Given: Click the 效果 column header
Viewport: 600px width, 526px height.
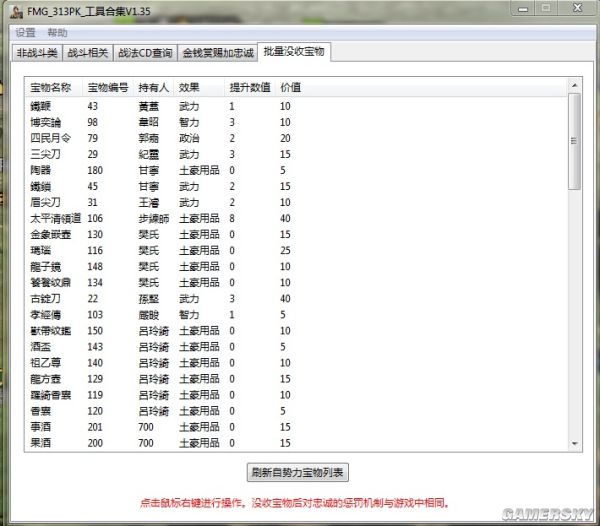Looking at the screenshot, I should click(x=199, y=88).
